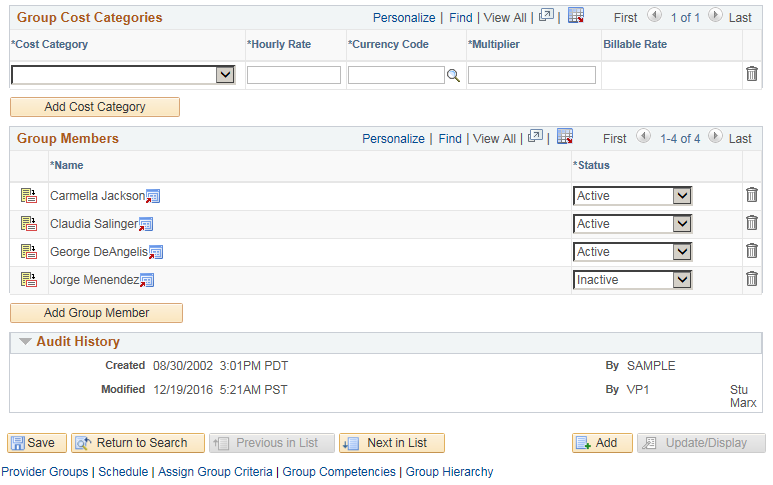Click the Add Group Member button
This screenshot has height=485, width=773.
(97, 313)
